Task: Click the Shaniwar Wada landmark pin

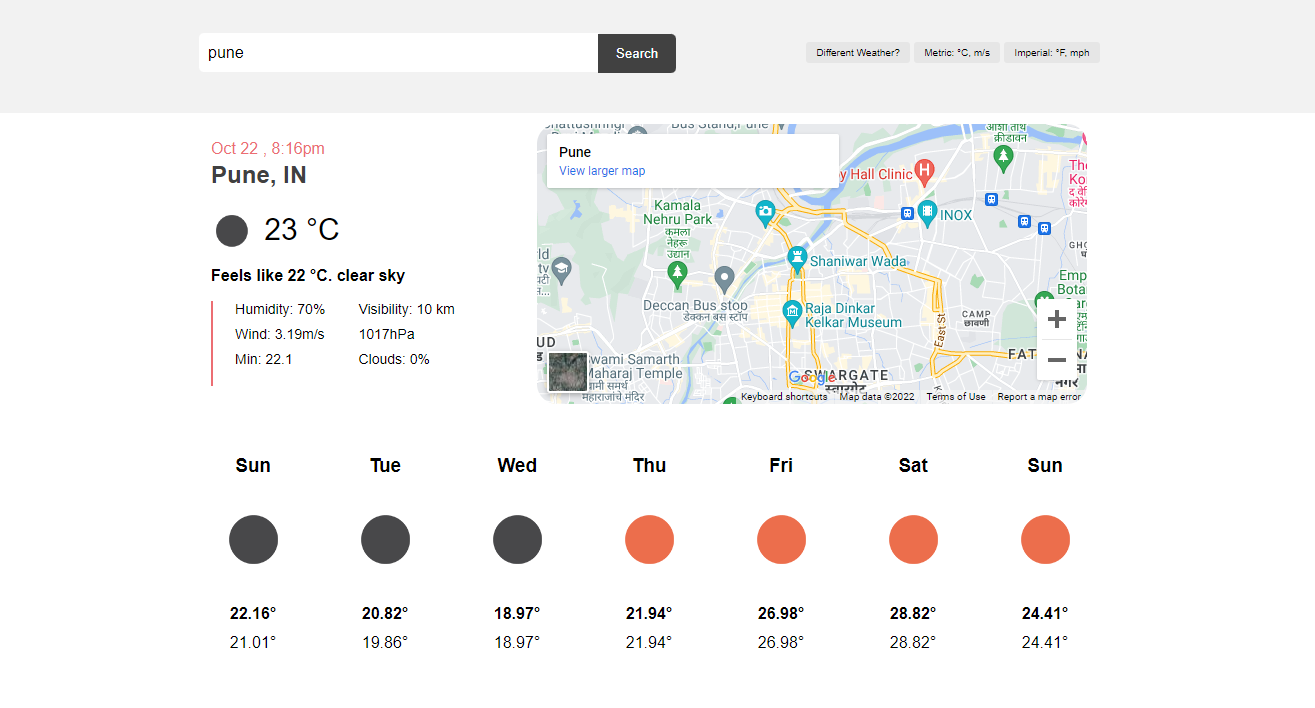Action: (x=797, y=258)
